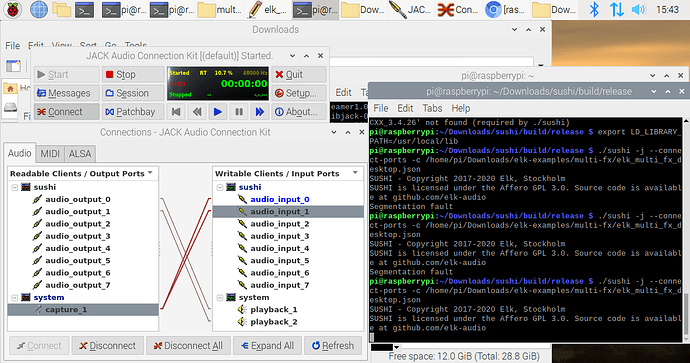This screenshot has height=363, width=690.
Task: Switch to elk_ text editor taskbar entry
Action: (x=267, y=10)
